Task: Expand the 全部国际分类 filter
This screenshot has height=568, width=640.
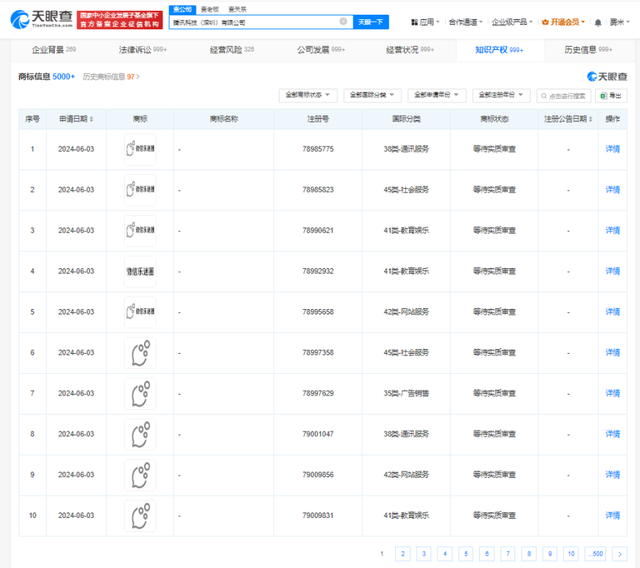Action: click(372, 95)
